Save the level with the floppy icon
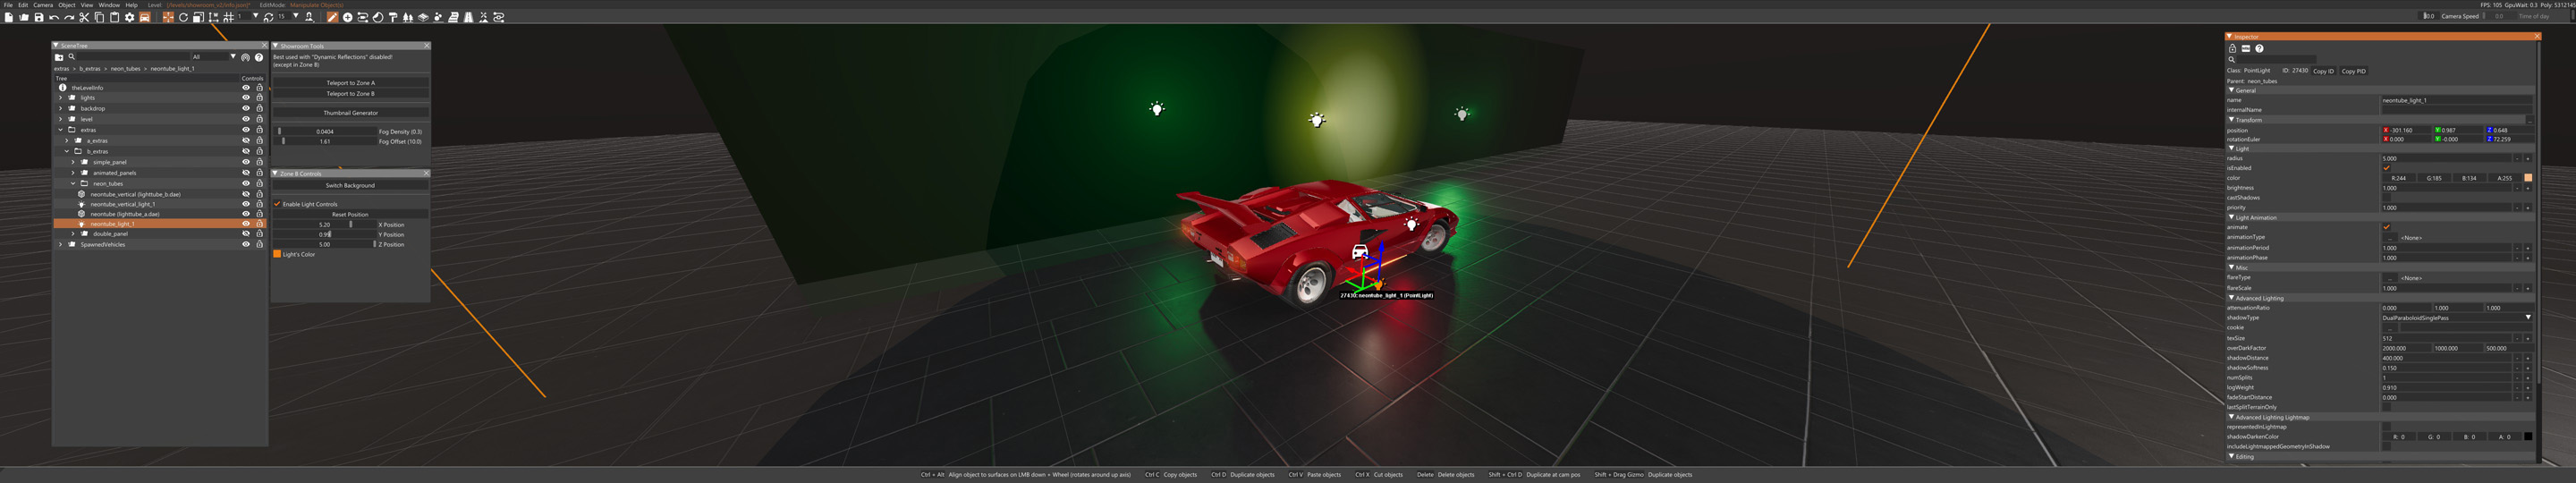Image resolution: width=2576 pixels, height=483 pixels. point(39,17)
